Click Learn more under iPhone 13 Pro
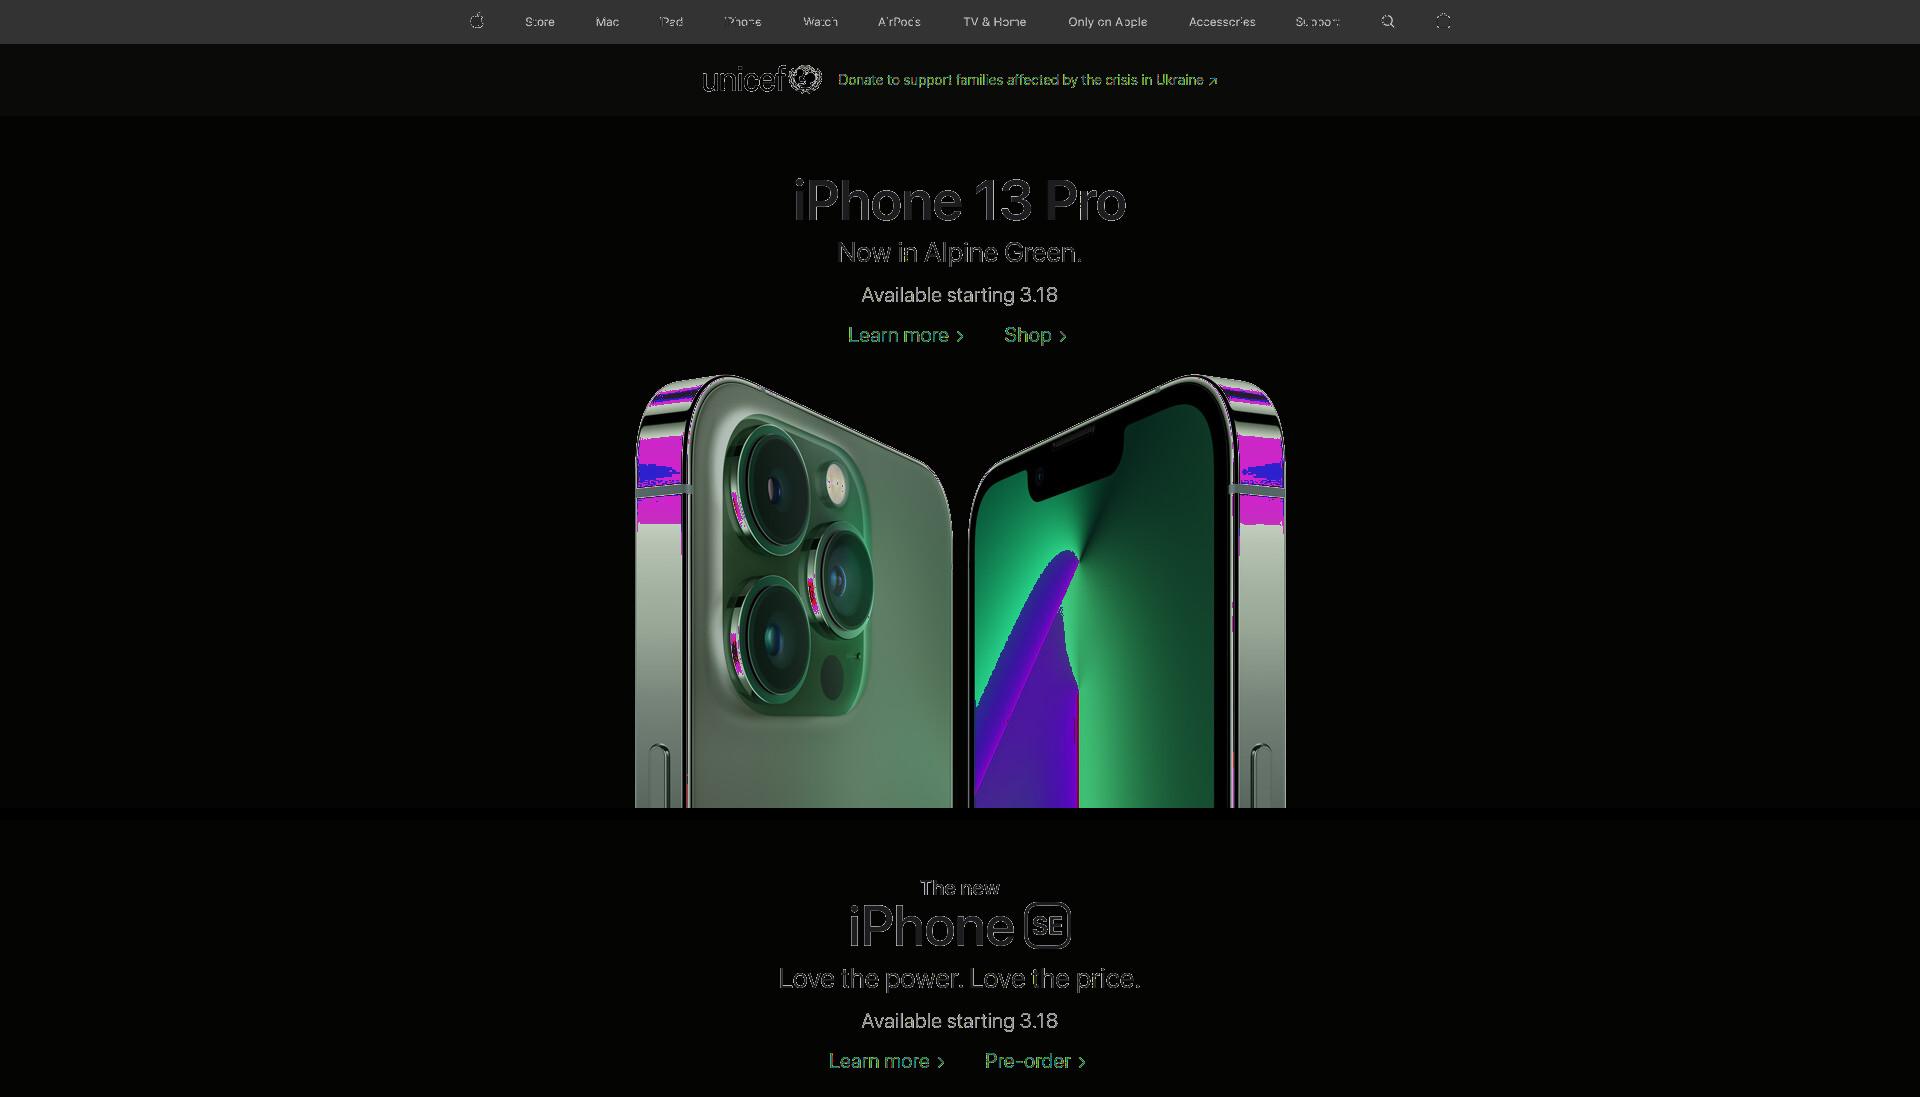 906,335
